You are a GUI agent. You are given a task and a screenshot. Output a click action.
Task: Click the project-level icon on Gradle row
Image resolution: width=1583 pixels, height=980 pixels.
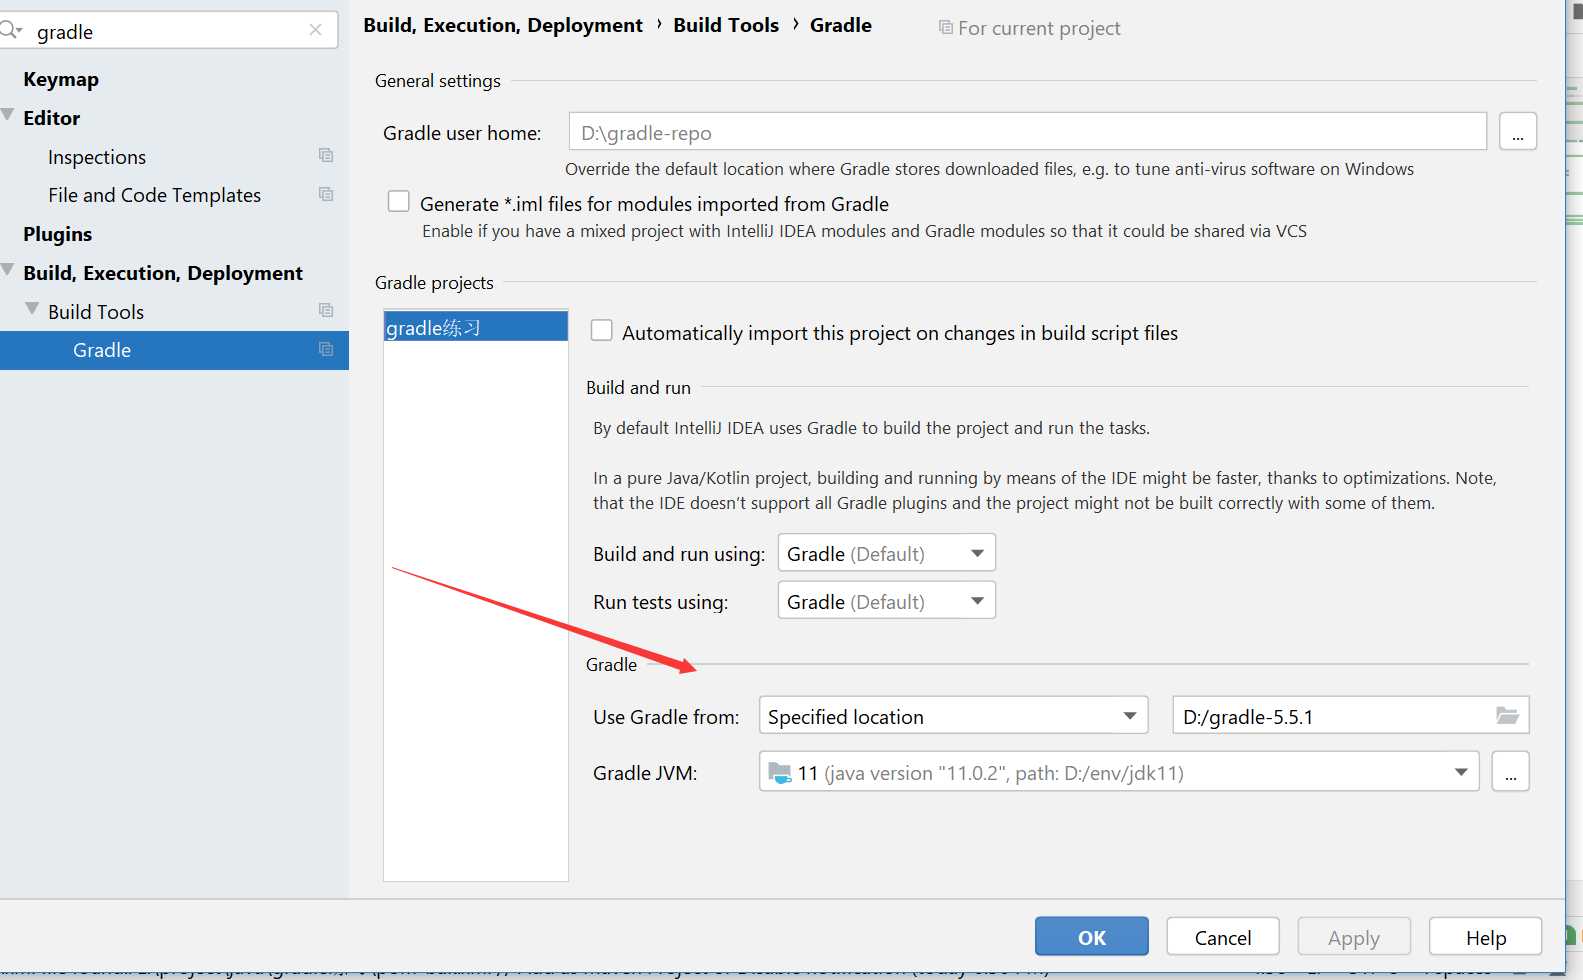coord(326,349)
